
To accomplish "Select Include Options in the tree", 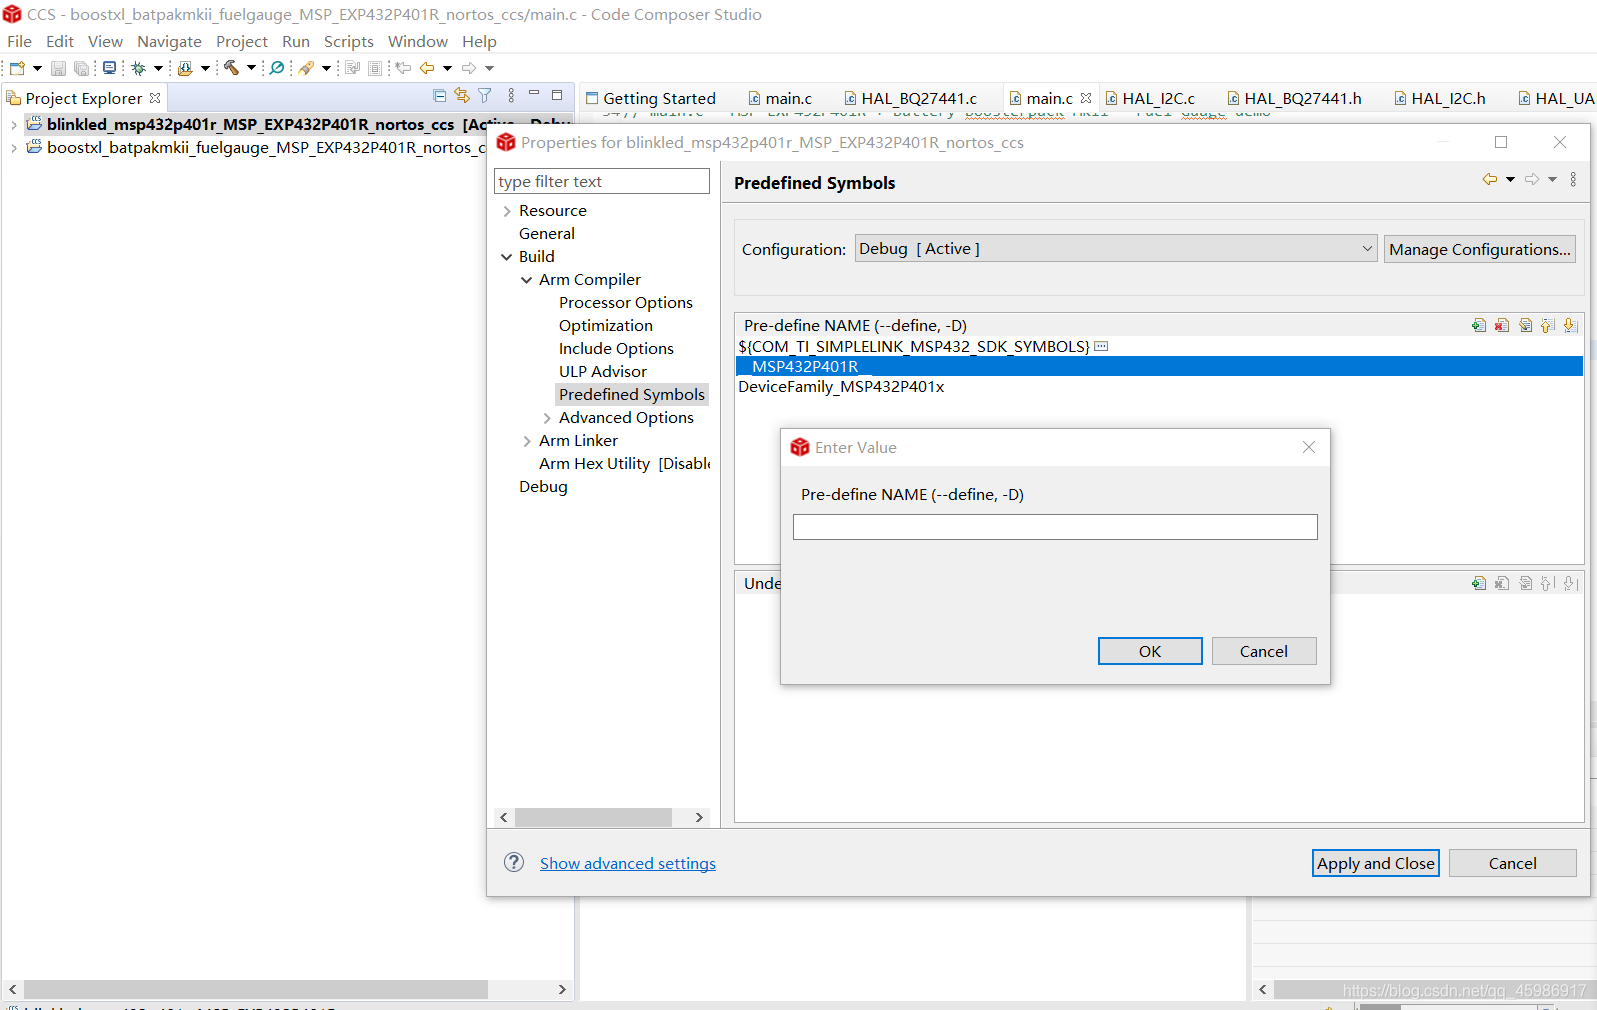I will click(x=616, y=349).
